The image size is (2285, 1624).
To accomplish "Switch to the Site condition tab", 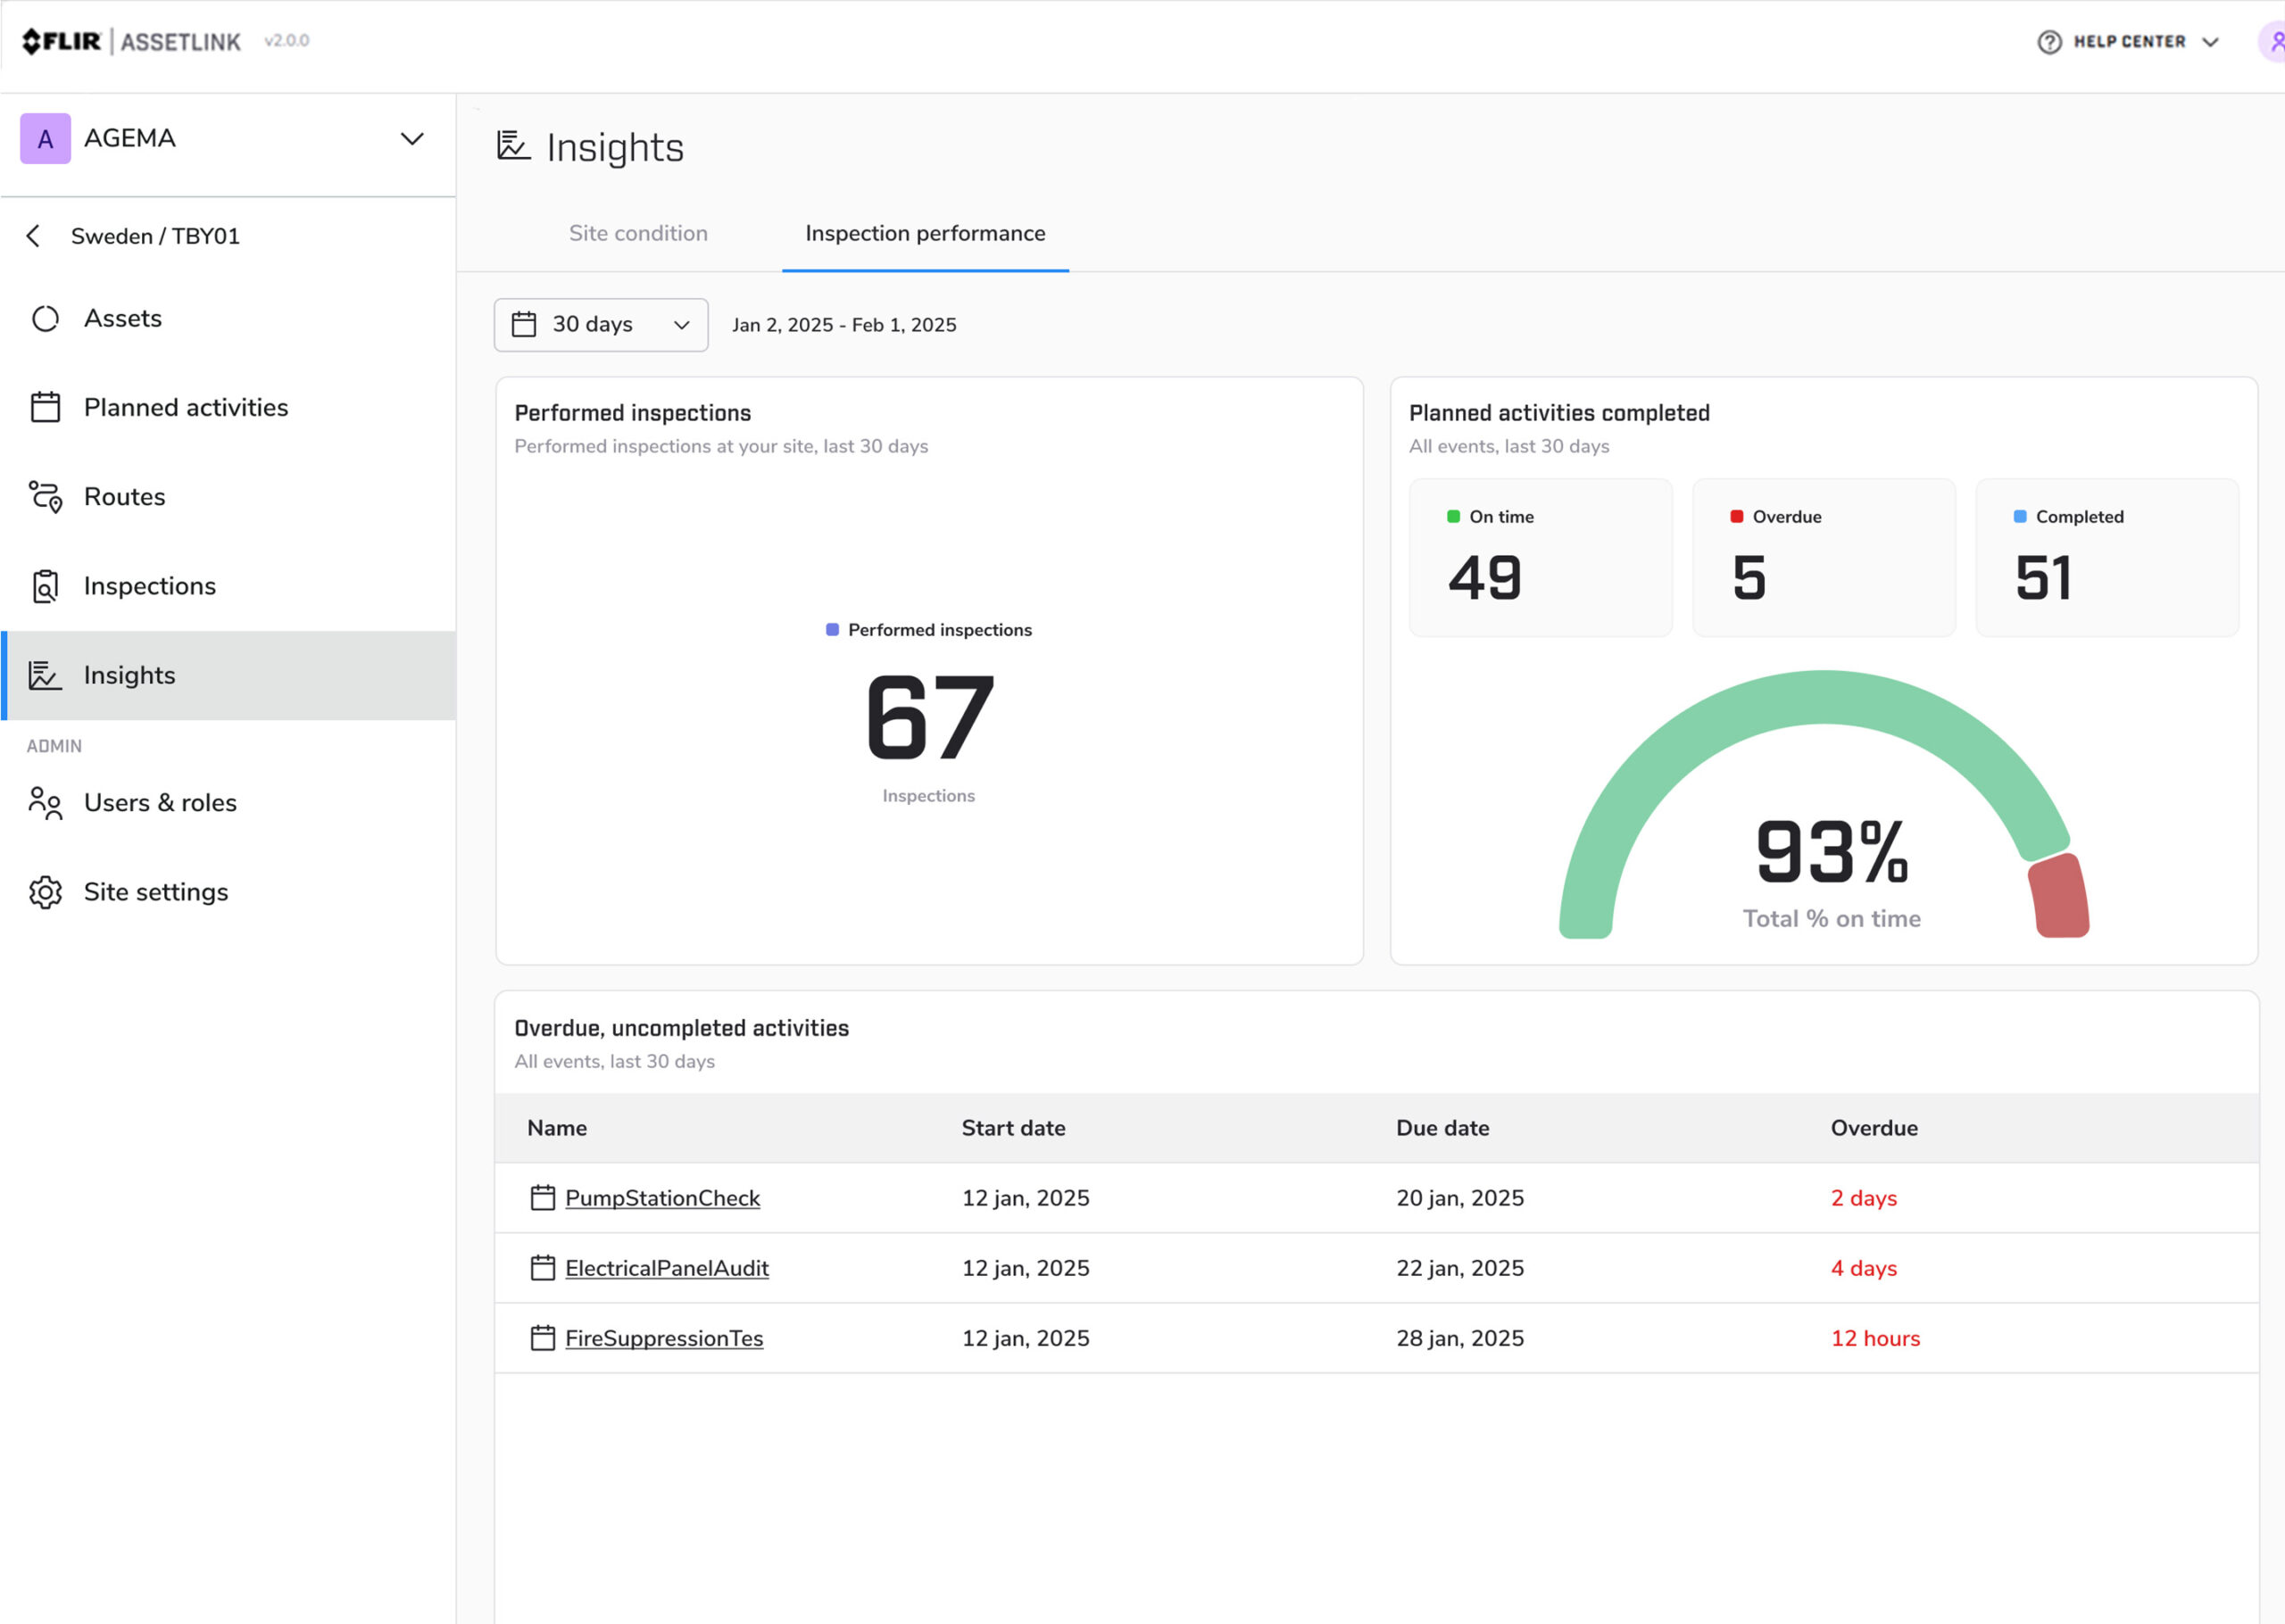I will coord(638,233).
